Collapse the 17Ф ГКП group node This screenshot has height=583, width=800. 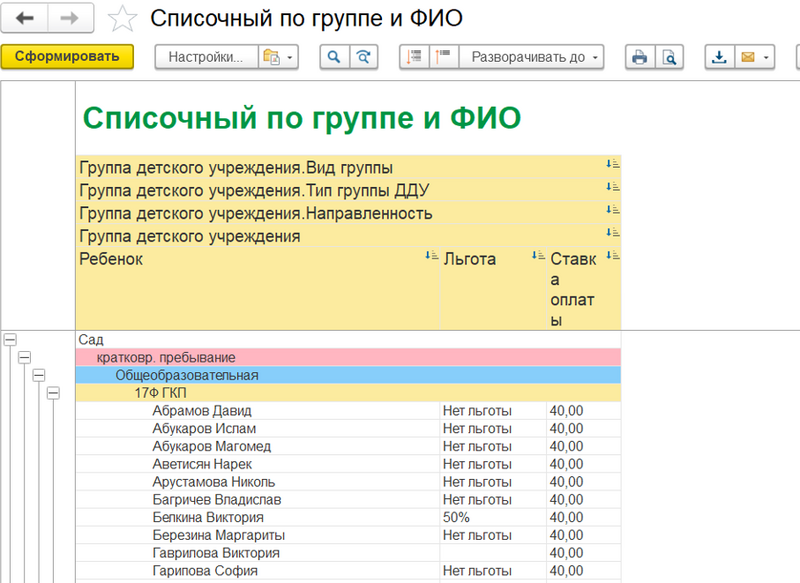pyautogui.click(x=53, y=391)
